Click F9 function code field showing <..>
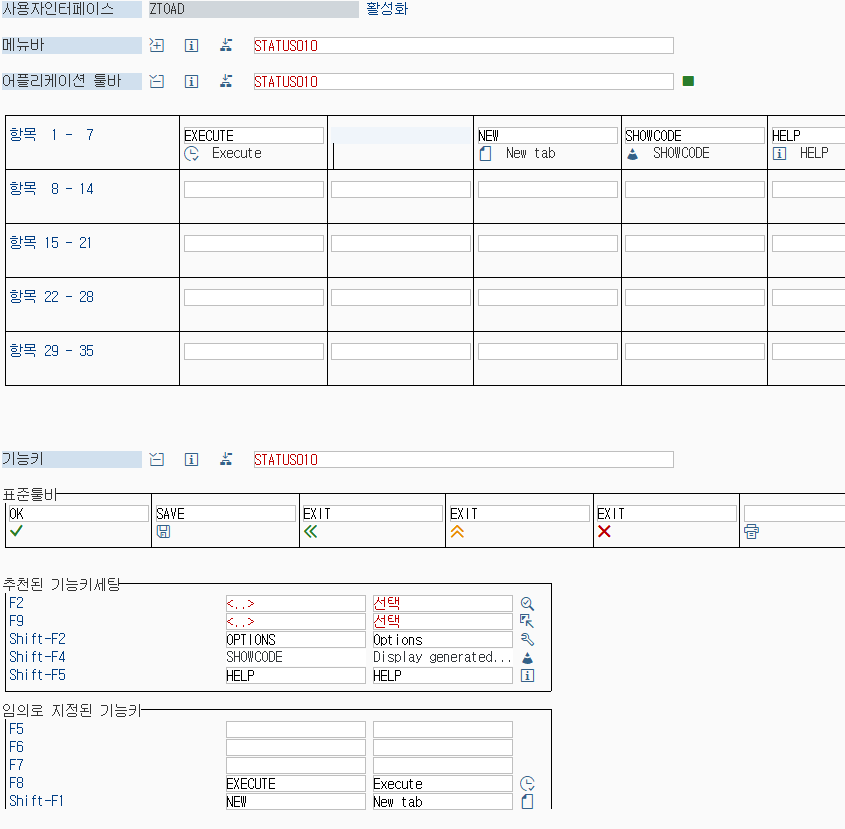Viewport: 845px width, 829px height. 296,621
